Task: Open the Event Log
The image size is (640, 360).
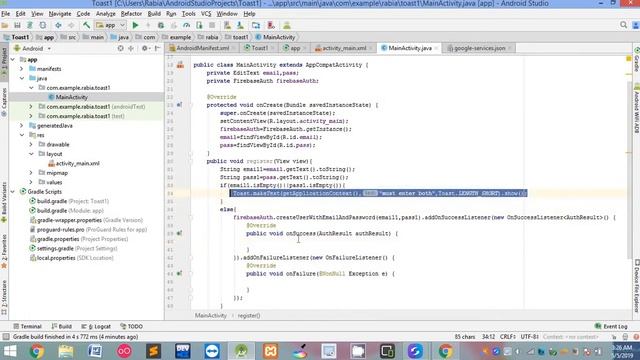Action: [611, 327]
